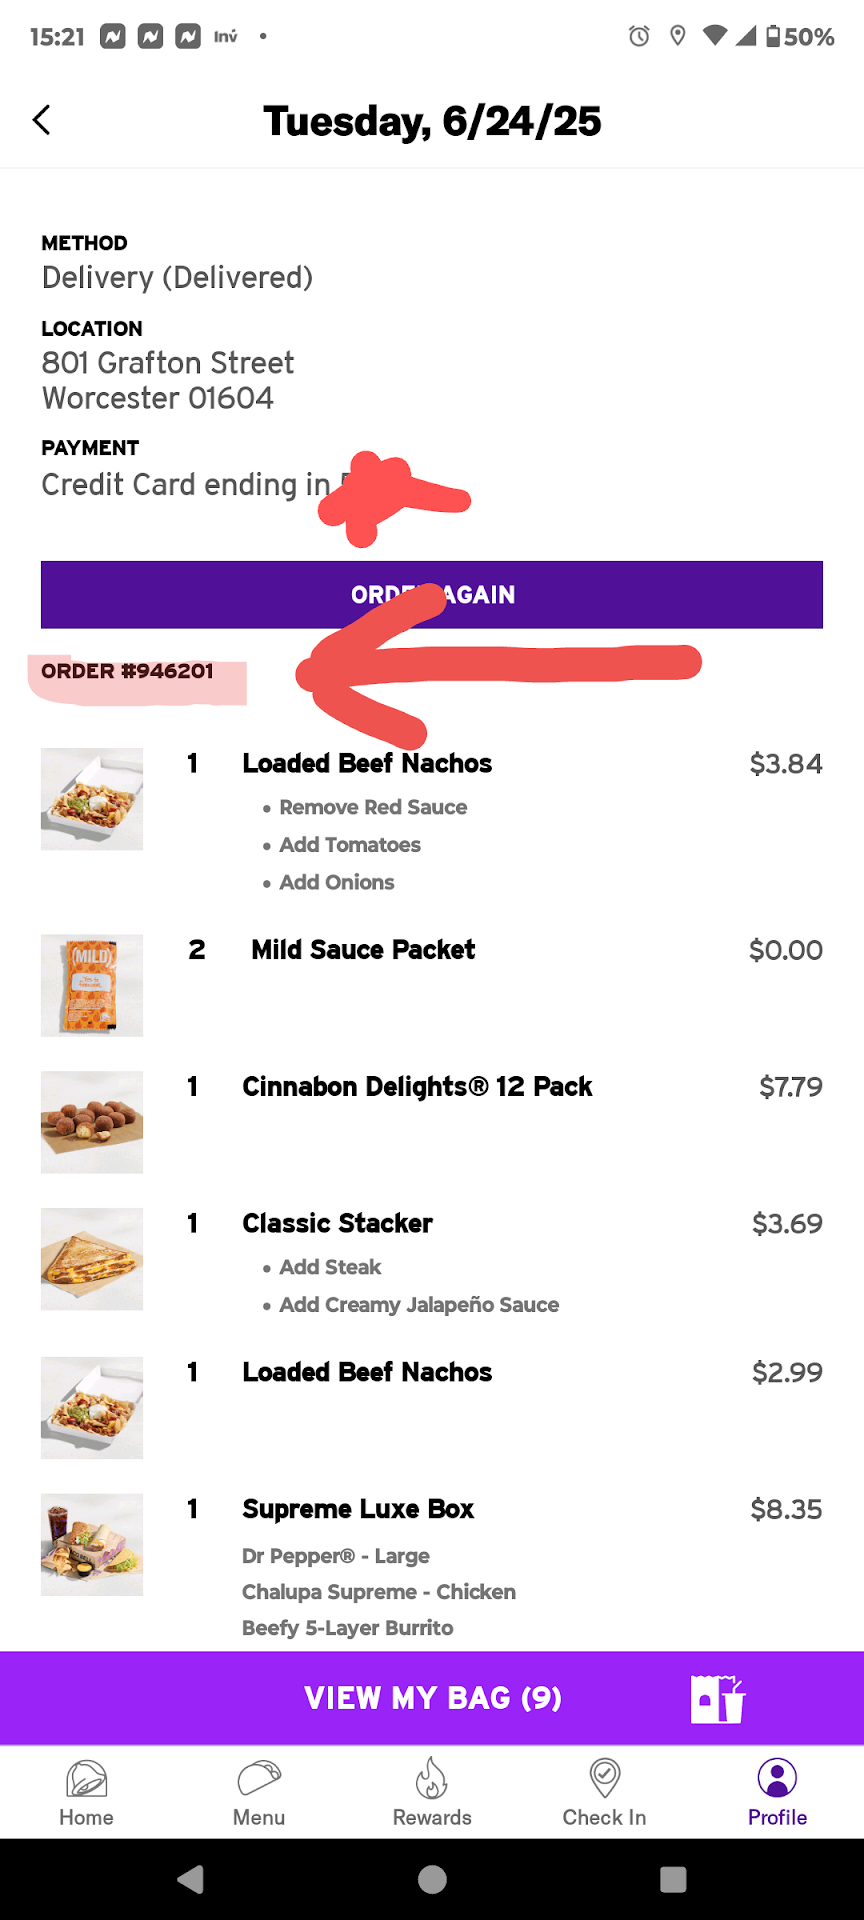Tap Cinnabon Delights 12 Pack item title
This screenshot has width=864, height=1920.
click(x=417, y=1087)
